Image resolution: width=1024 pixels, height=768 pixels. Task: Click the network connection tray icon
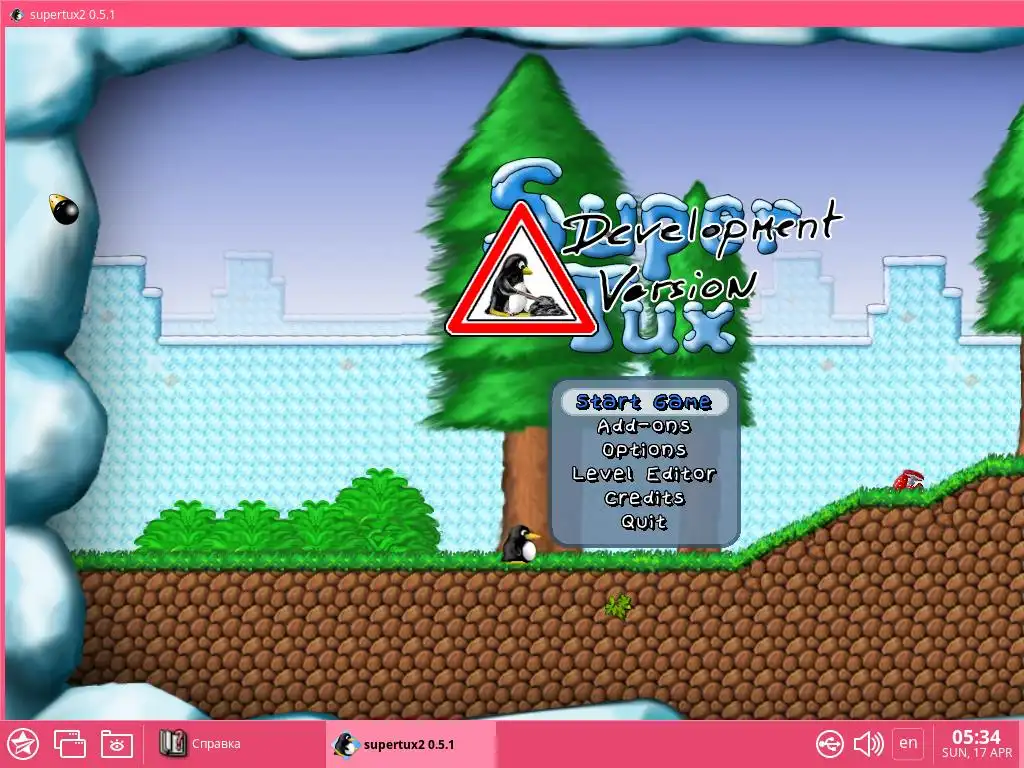[829, 744]
